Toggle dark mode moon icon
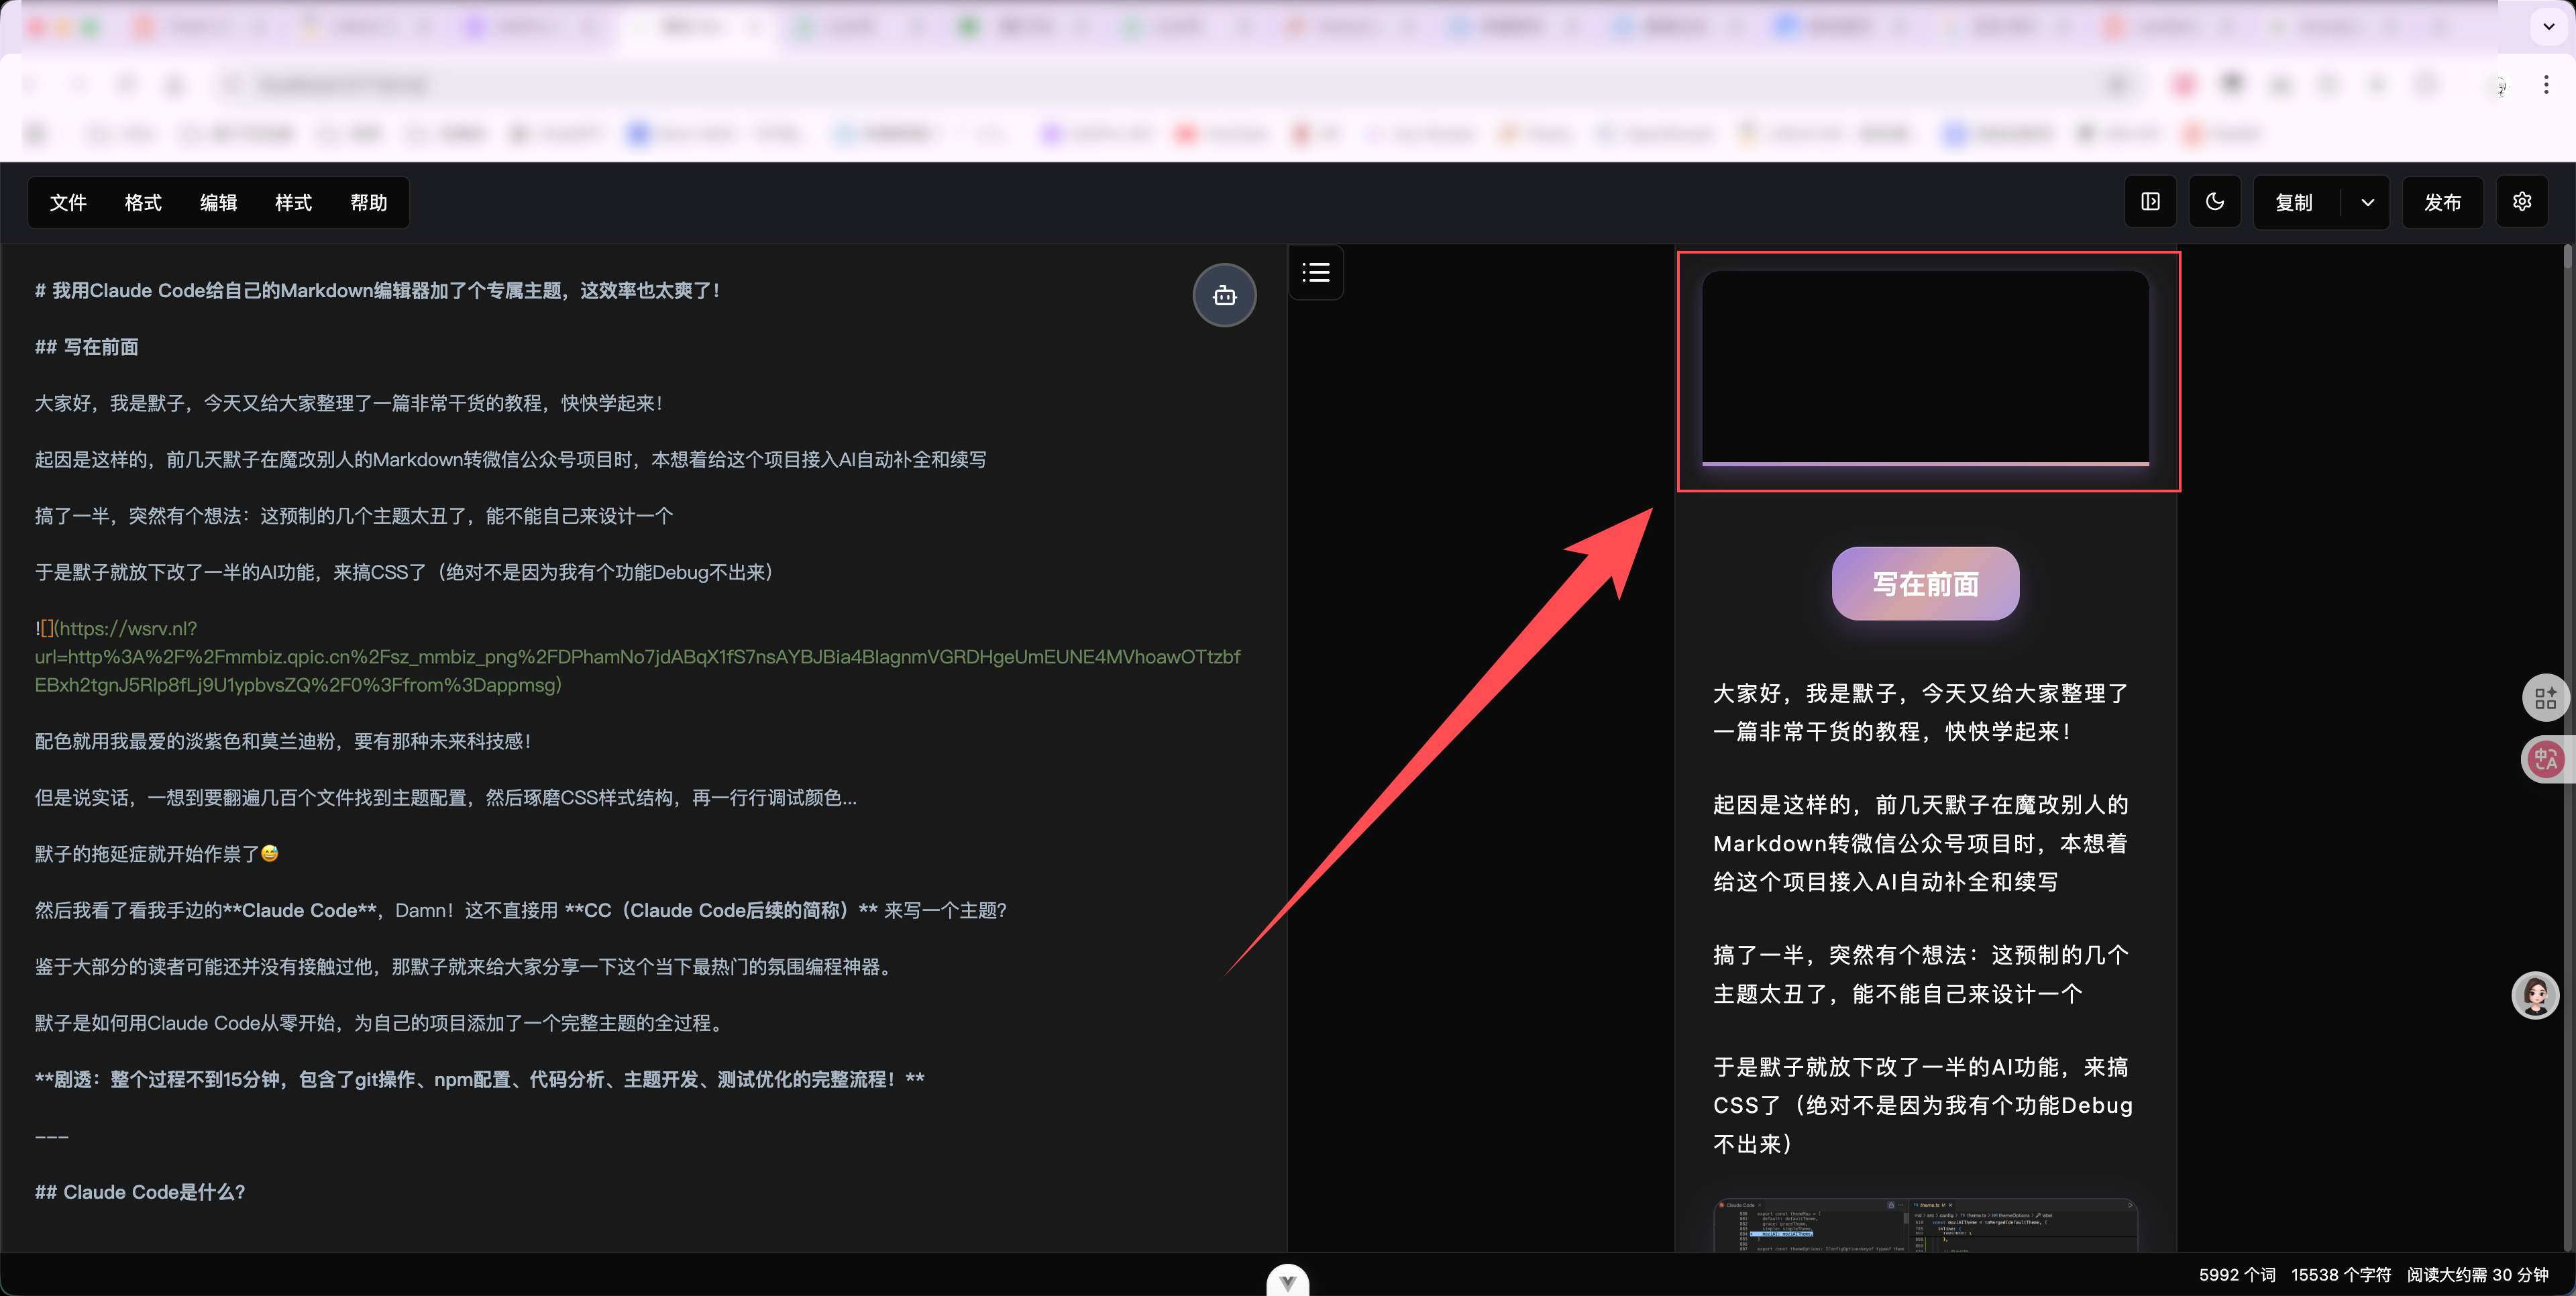This screenshot has width=2576, height=1296. click(x=2215, y=202)
